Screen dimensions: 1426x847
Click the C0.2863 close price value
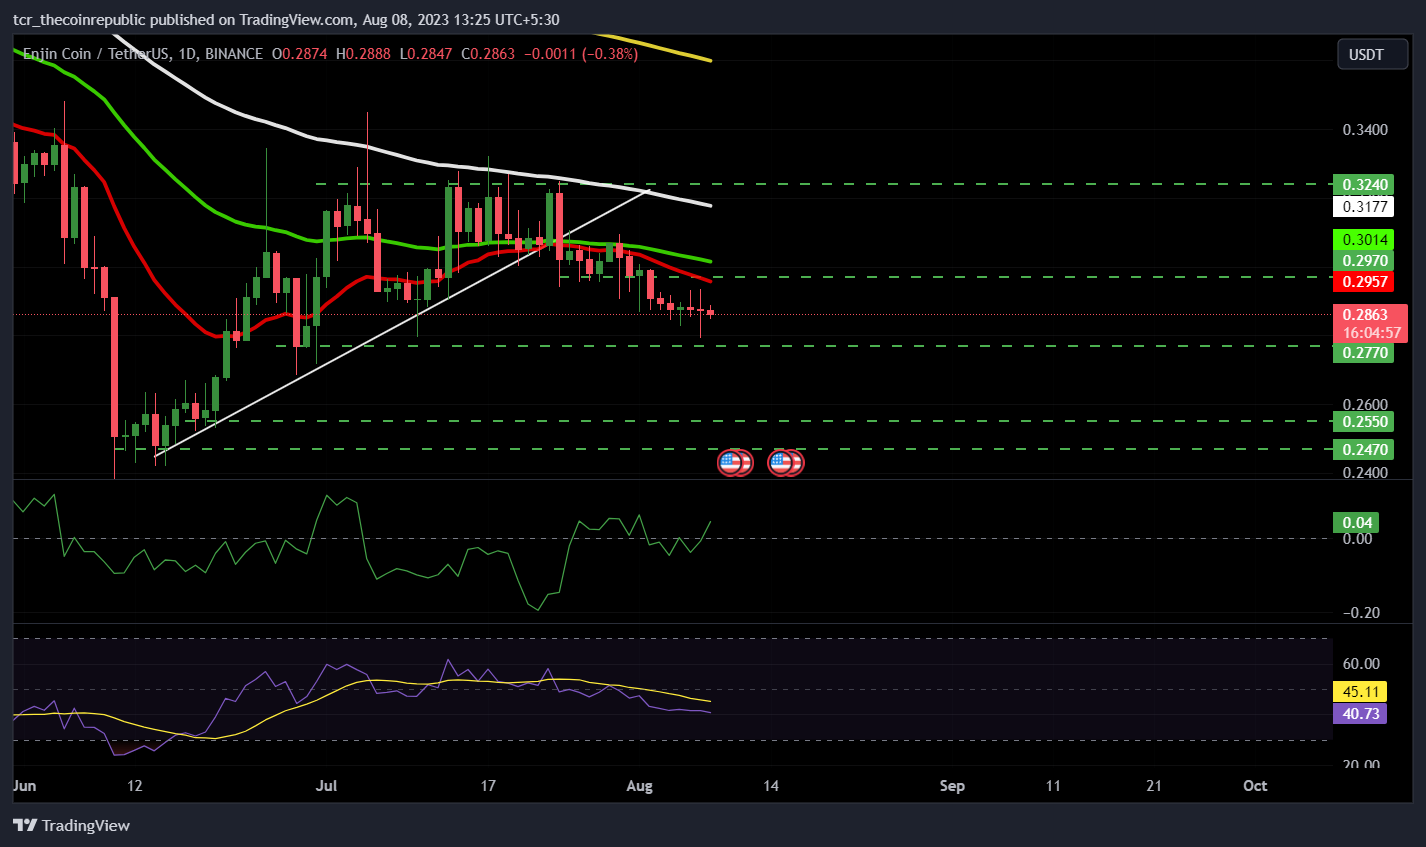(x=488, y=54)
